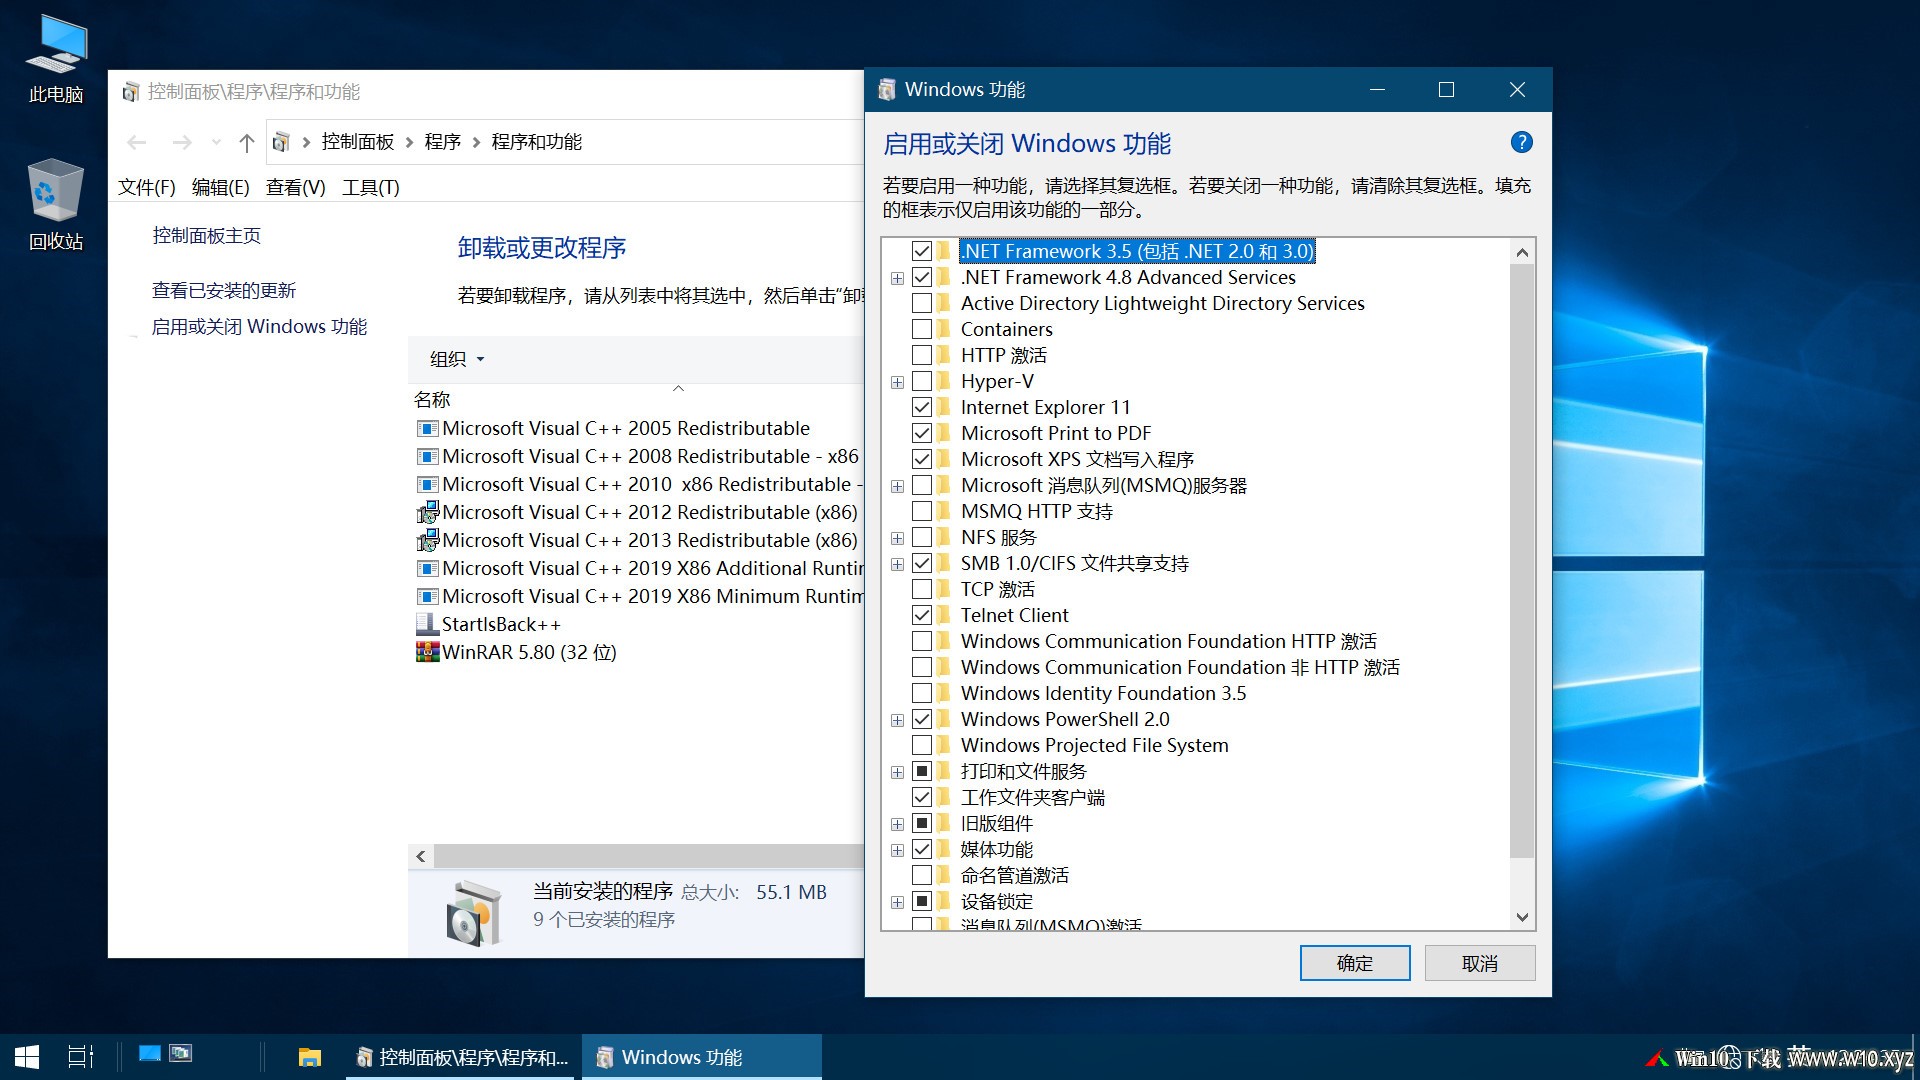Expand the NFS 服务 node
The width and height of the screenshot is (1920, 1080).
pyautogui.click(x=897, y=538)
